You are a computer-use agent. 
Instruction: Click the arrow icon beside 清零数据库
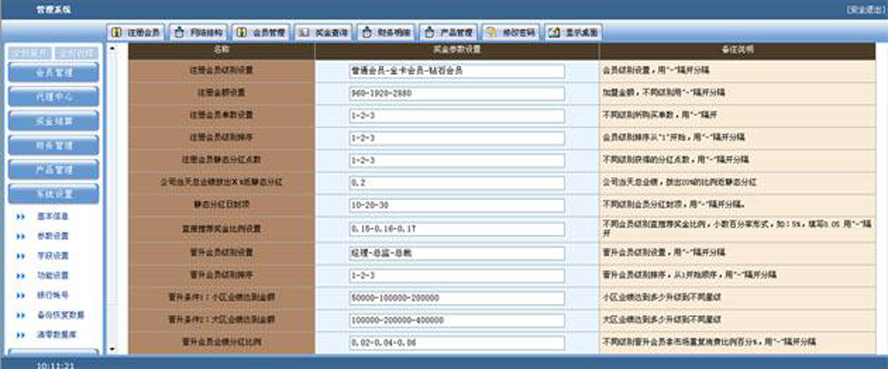click(x=21, y=335)
